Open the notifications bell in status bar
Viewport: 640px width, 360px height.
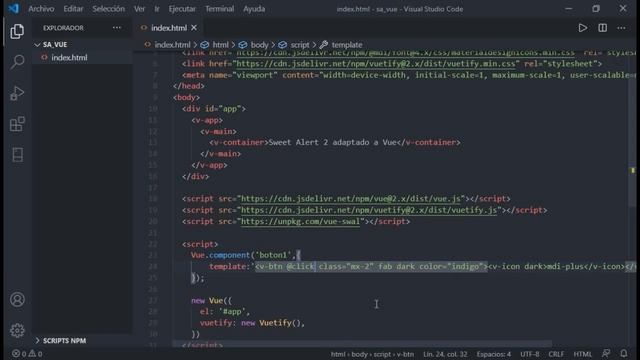(624, 353)
